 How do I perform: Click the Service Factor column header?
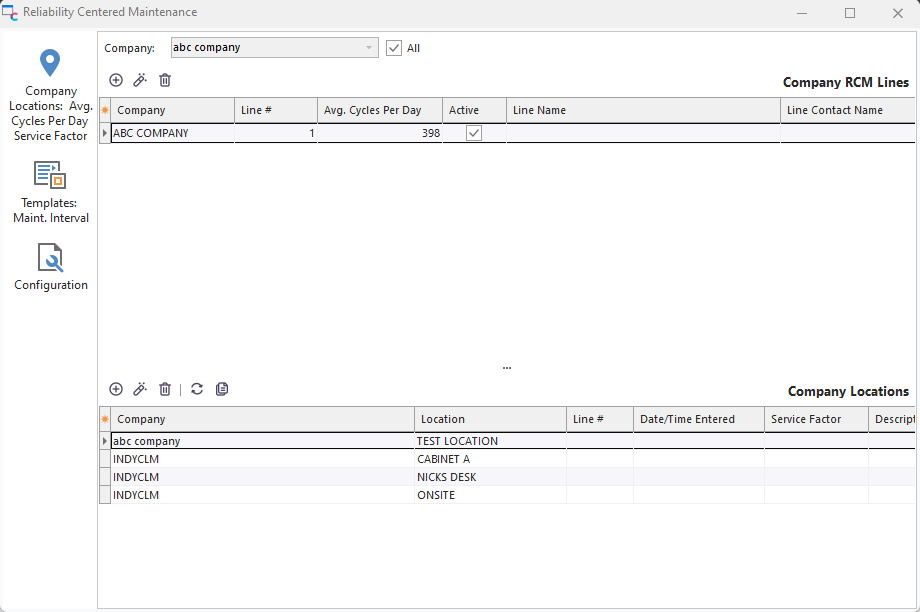click(815, 419)
